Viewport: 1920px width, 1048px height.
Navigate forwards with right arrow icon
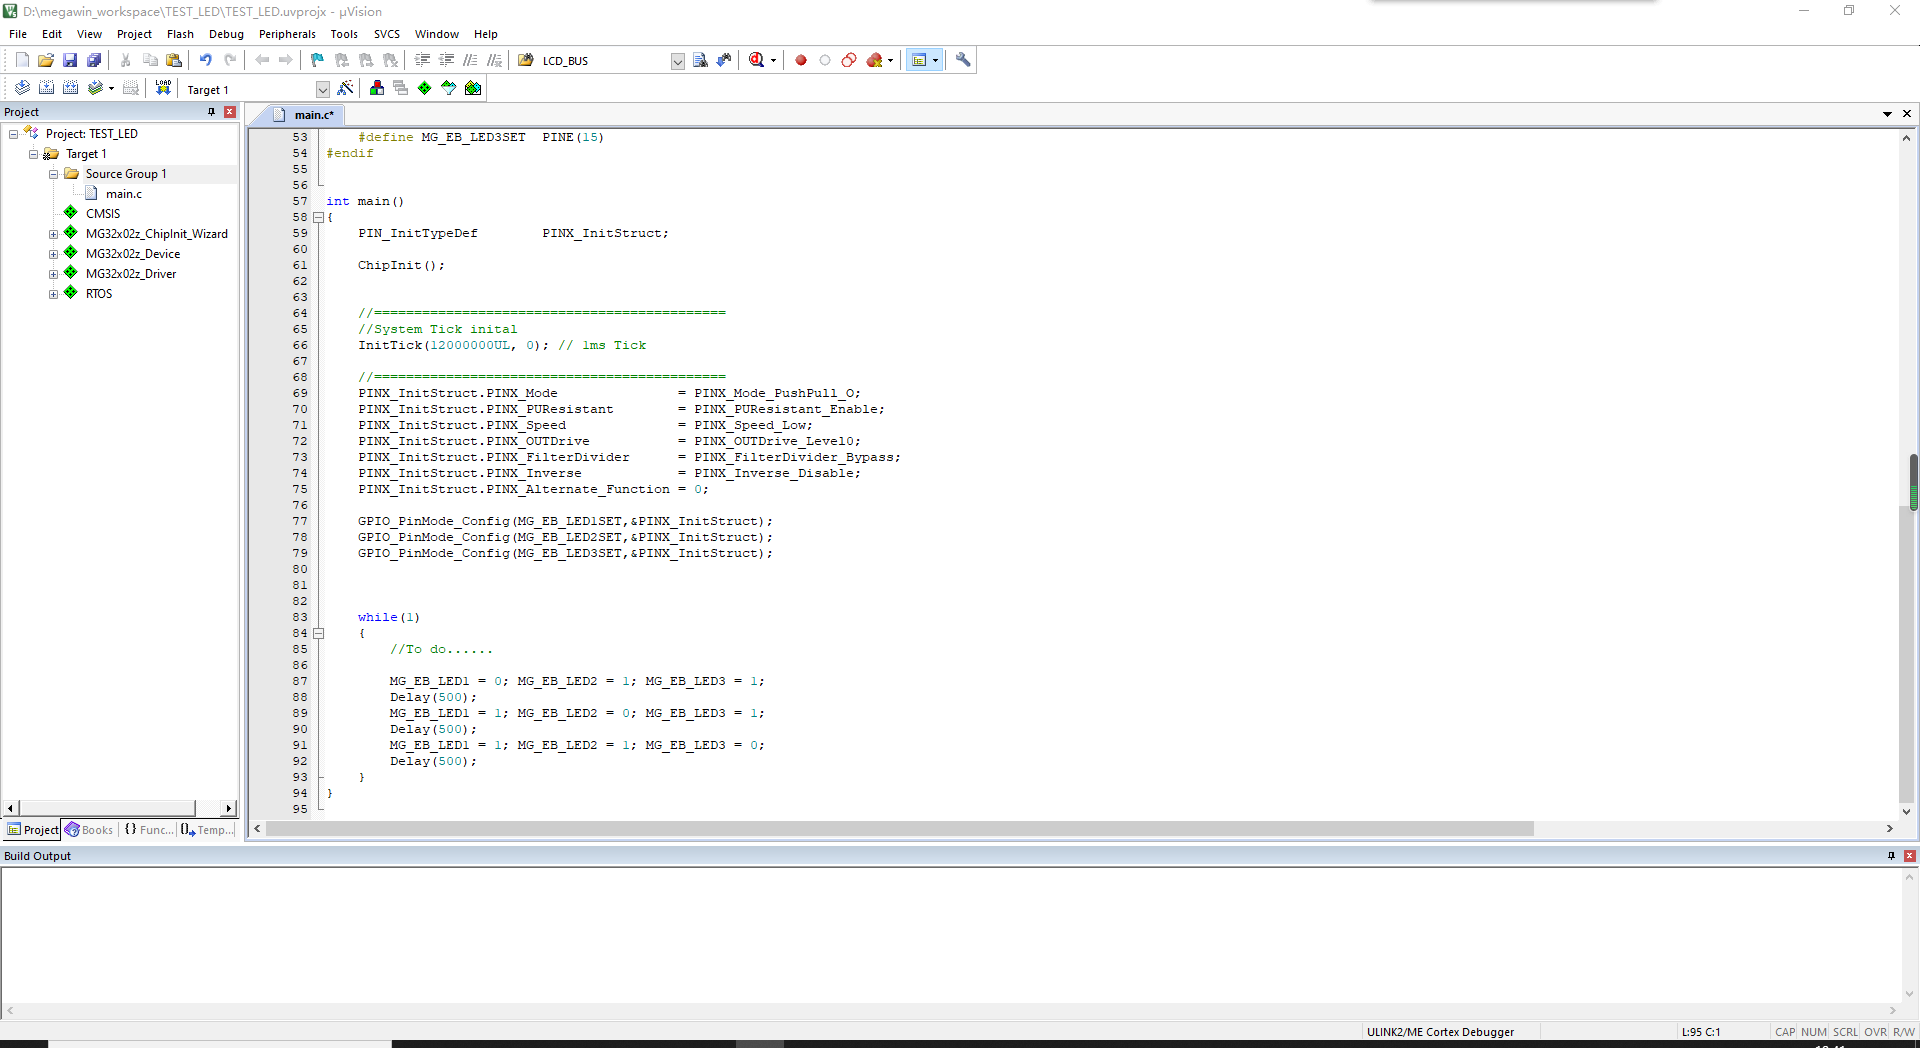286,60
